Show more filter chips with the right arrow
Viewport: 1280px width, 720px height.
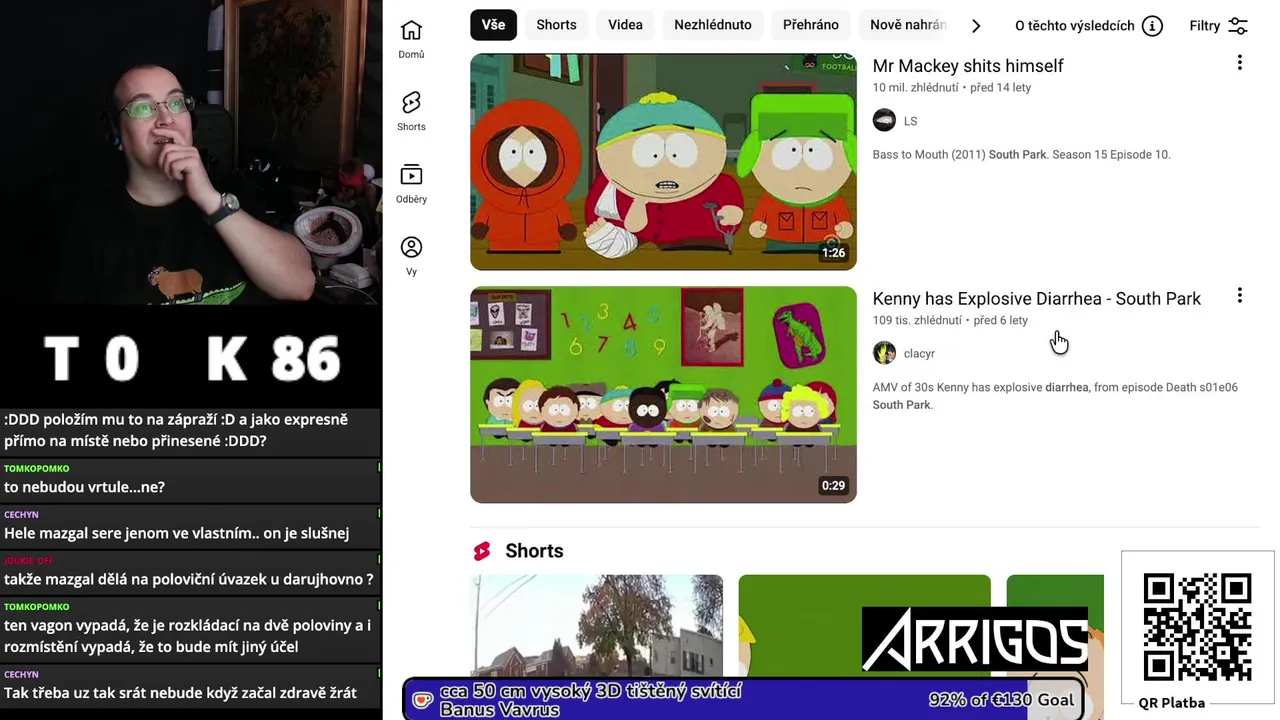tap(976, 26)
